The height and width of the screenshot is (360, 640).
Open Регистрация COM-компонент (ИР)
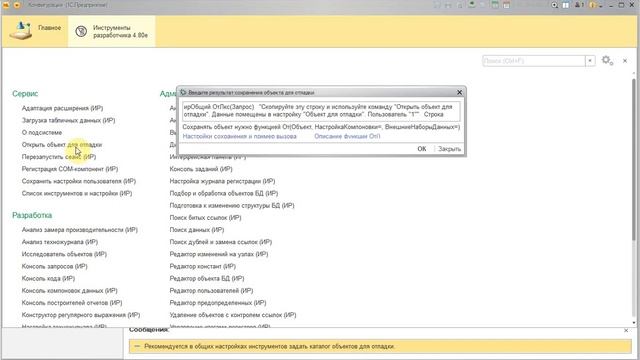click(x=70, y=169)
